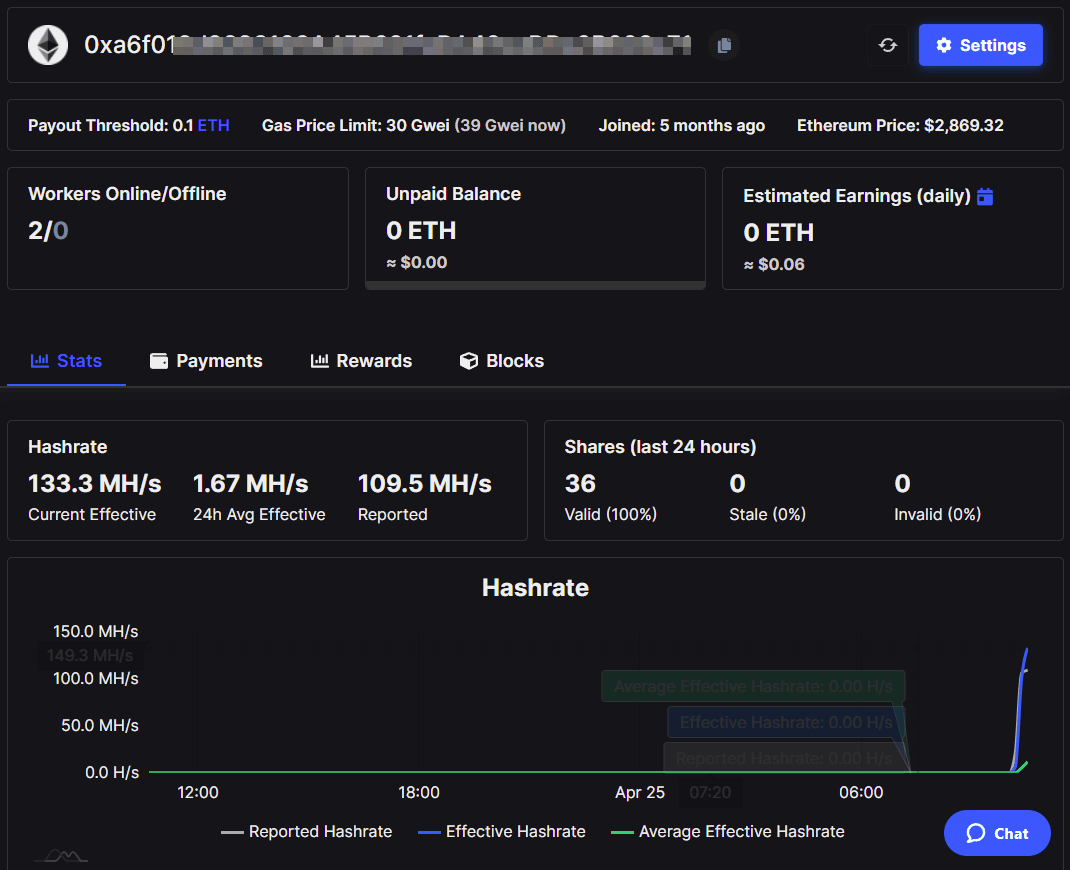Open the Blocks tab

501,360
